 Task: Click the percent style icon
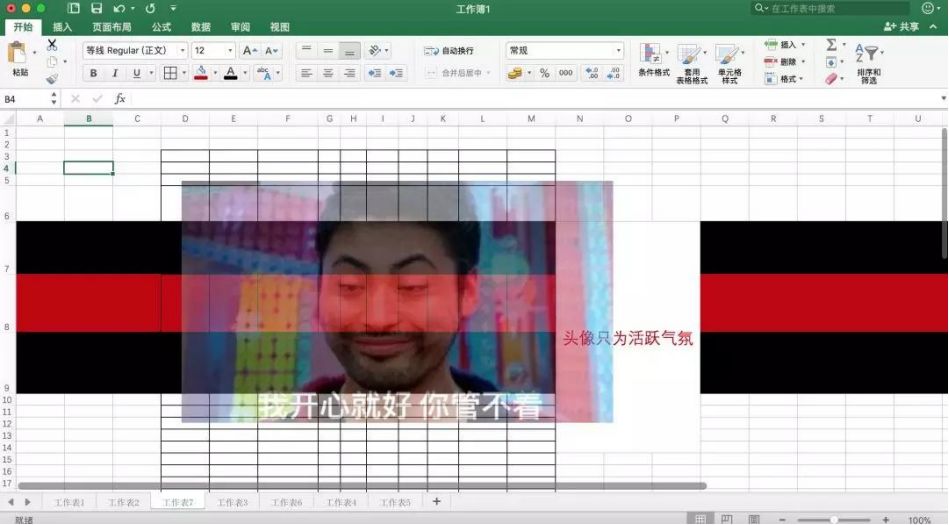[545, 73]
